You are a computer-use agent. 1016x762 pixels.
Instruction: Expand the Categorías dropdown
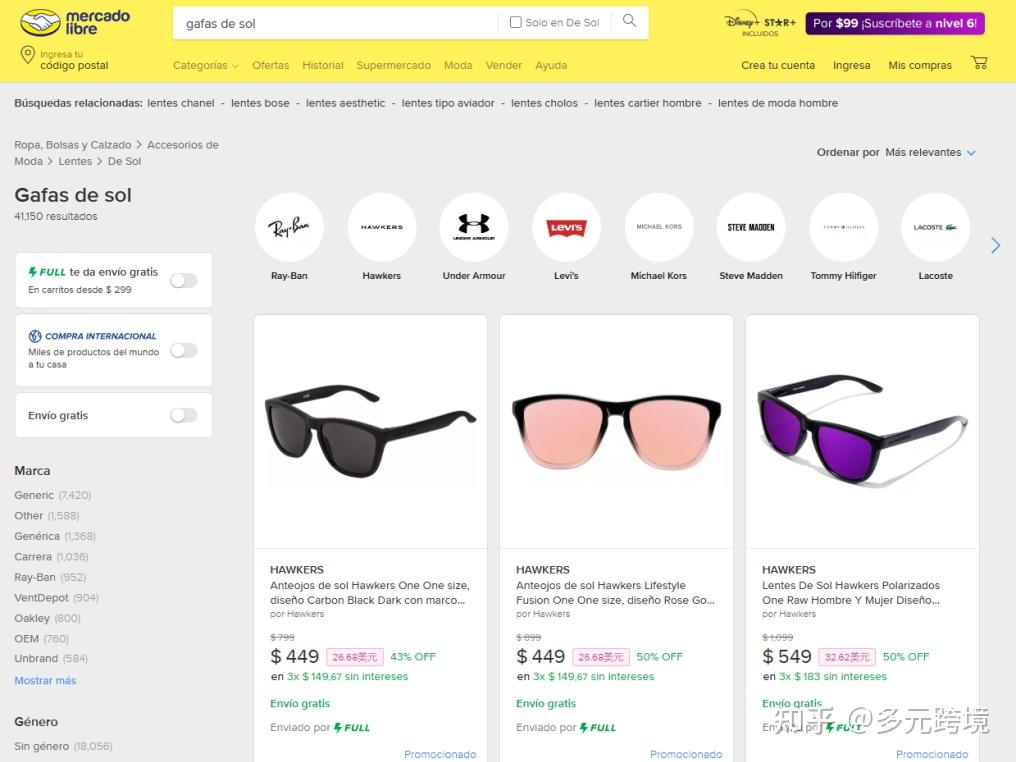(206, 65)
